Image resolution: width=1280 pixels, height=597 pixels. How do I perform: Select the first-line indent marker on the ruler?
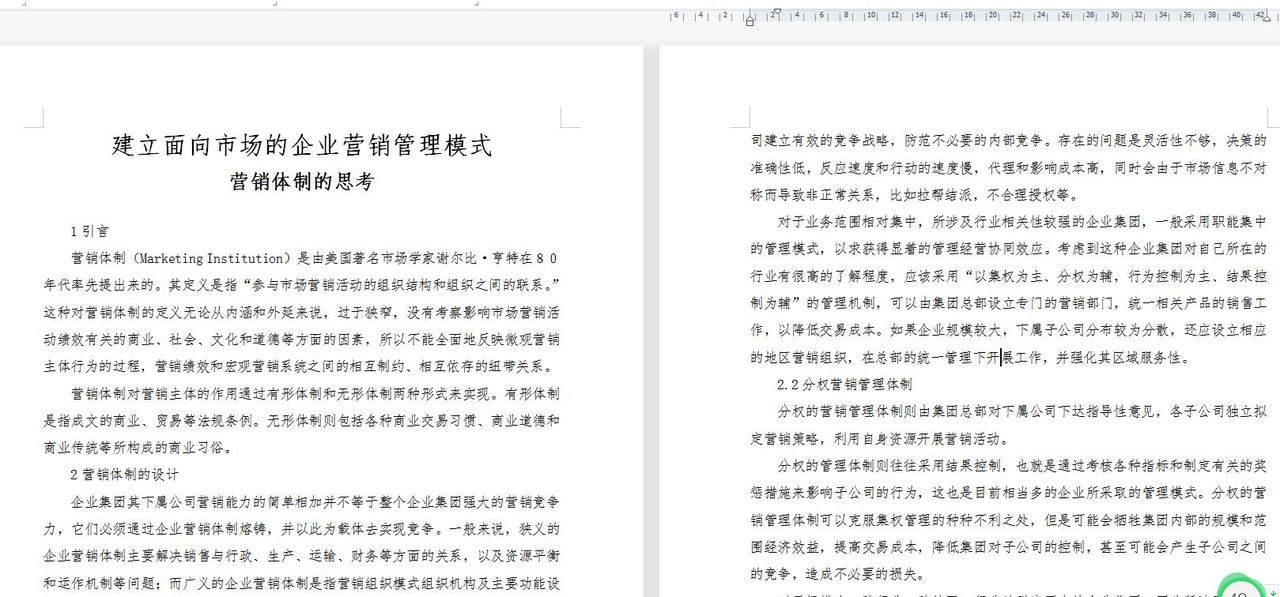tap(777, 11)
